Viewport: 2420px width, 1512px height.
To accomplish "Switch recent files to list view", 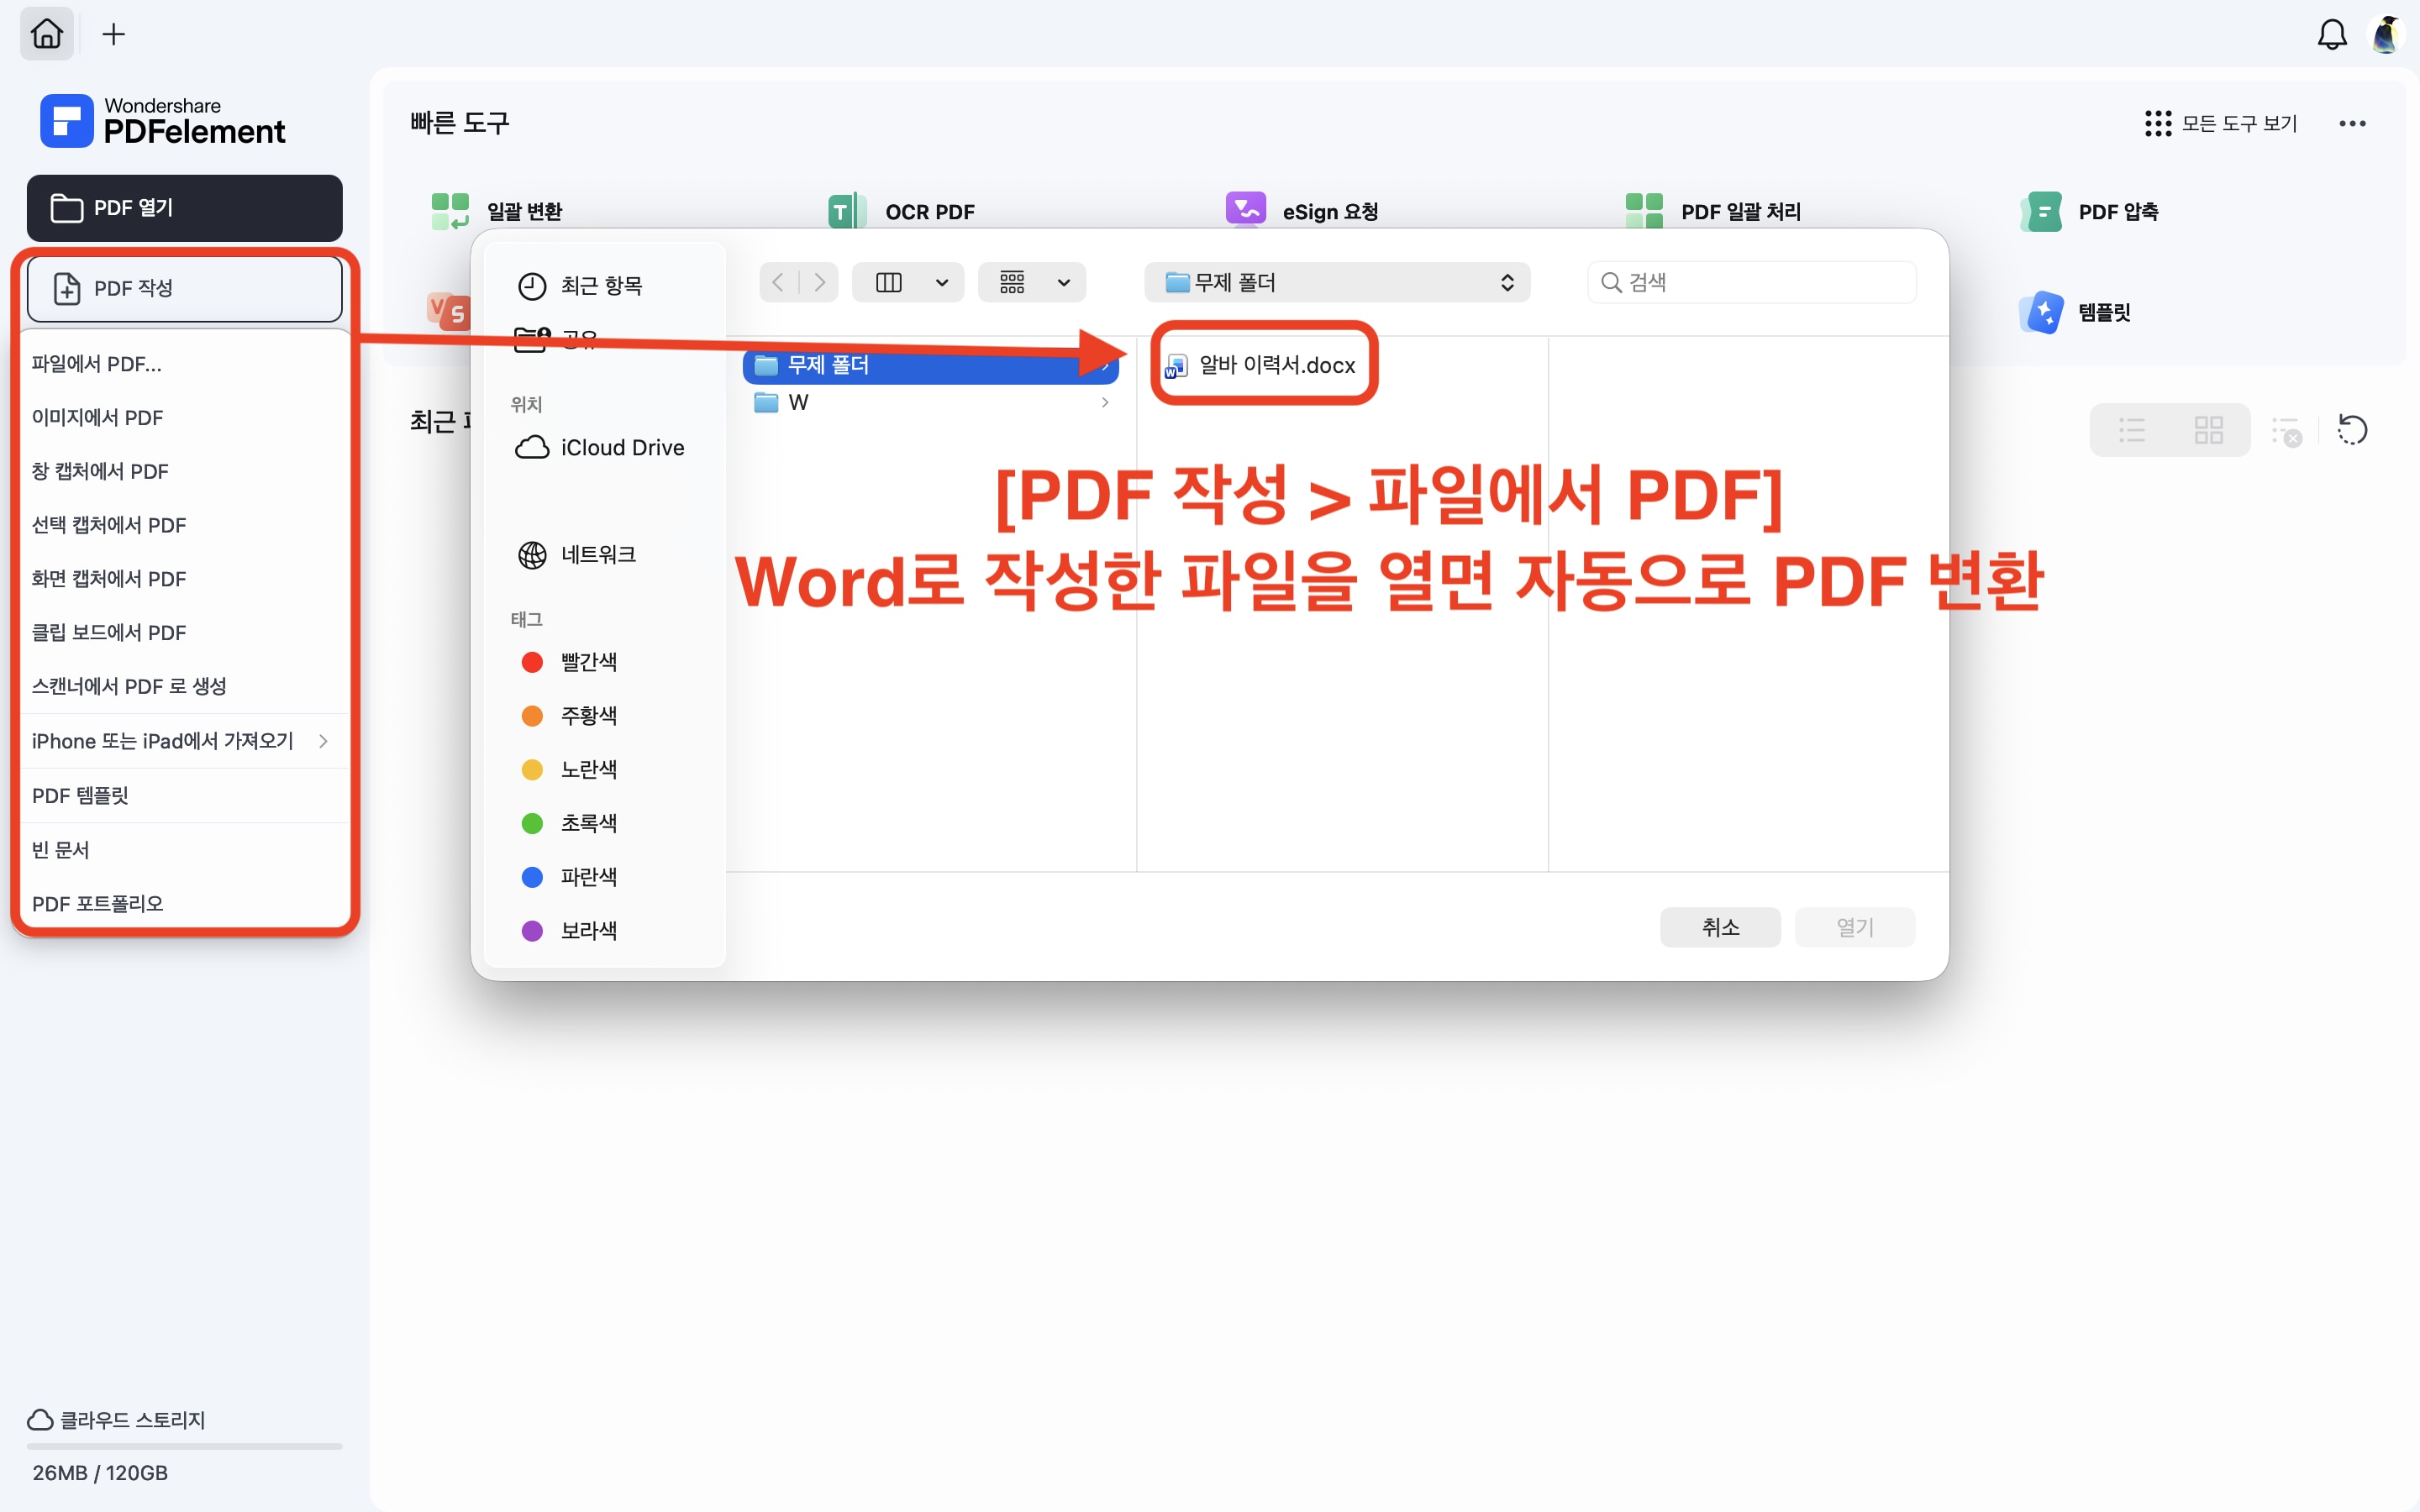I will point(2131,430).
